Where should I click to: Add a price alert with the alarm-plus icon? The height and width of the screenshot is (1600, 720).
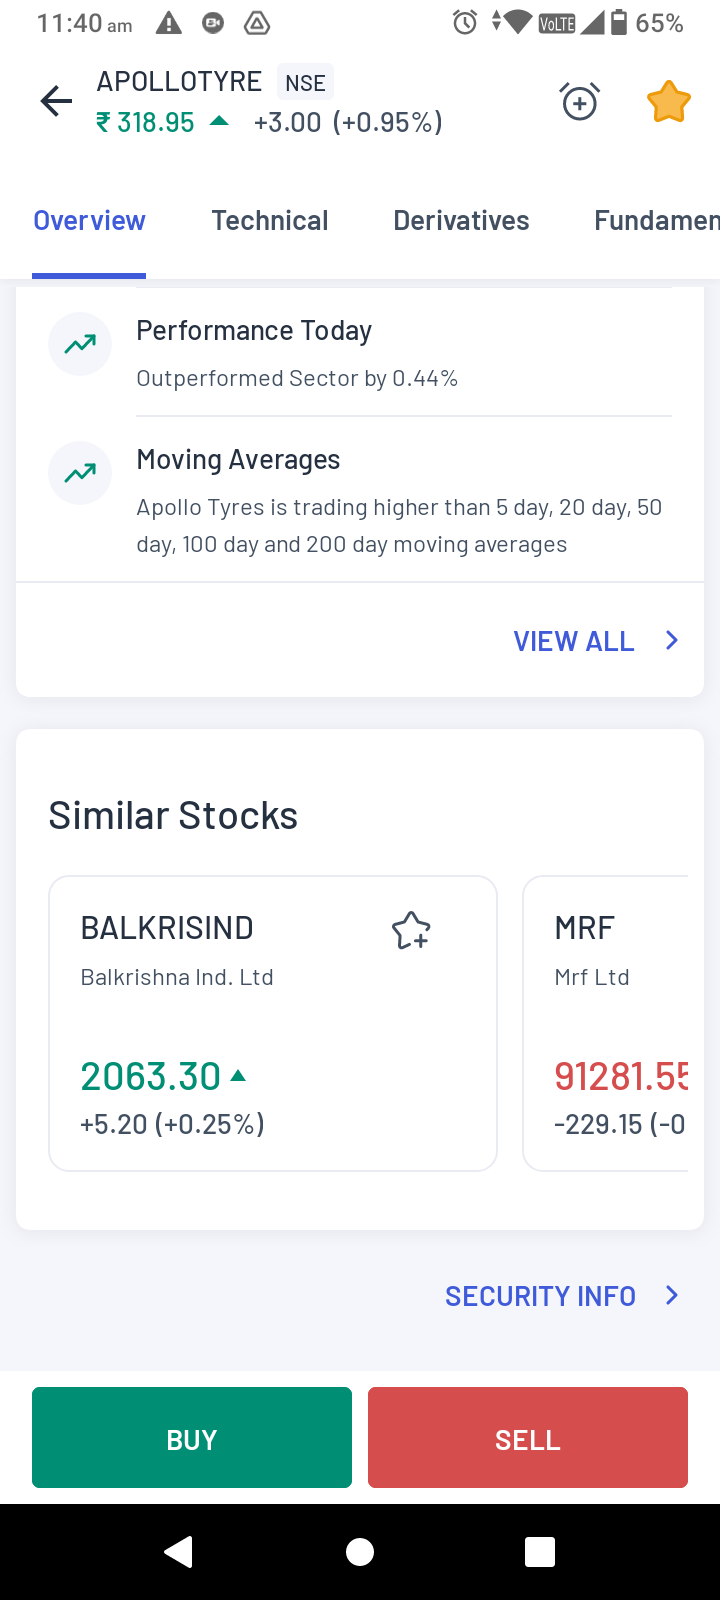(579, 101)
